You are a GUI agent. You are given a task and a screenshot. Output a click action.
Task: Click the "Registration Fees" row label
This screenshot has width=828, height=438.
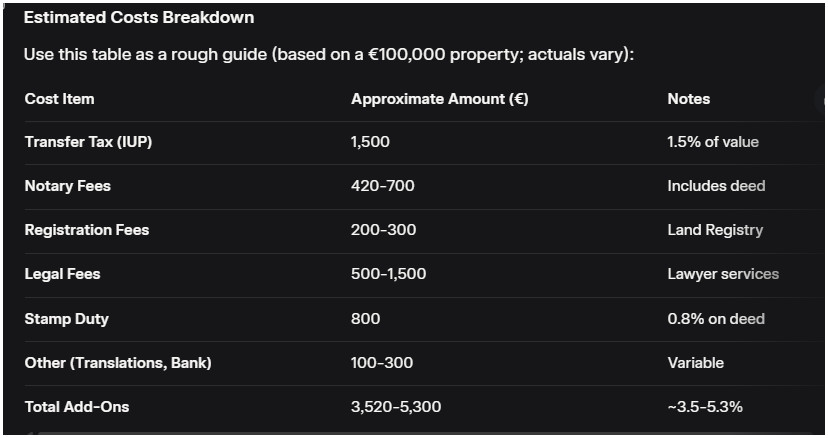[87, 230]
